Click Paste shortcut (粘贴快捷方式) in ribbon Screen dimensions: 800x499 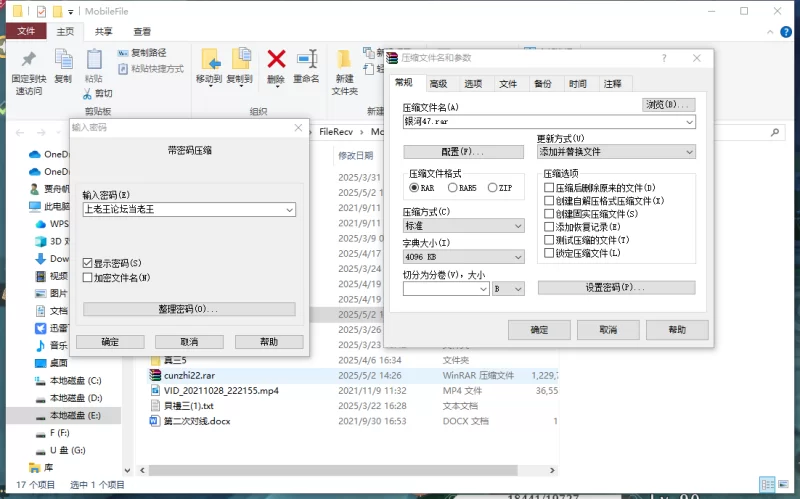[151, 68]
